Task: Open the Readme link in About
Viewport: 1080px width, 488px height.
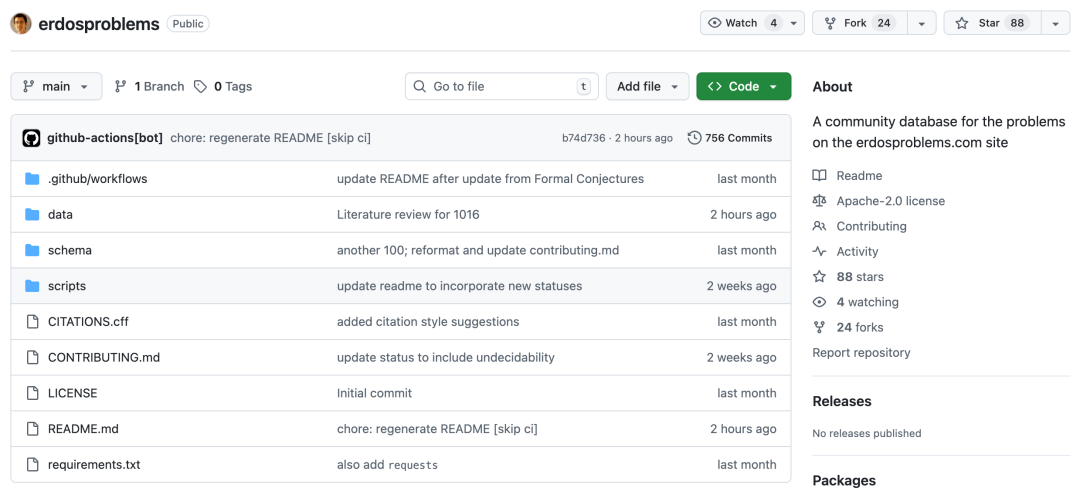Action: 858,176
